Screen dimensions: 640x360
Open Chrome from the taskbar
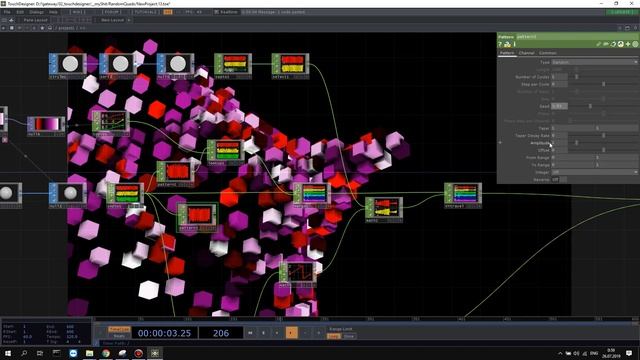(x=106, y=353)
